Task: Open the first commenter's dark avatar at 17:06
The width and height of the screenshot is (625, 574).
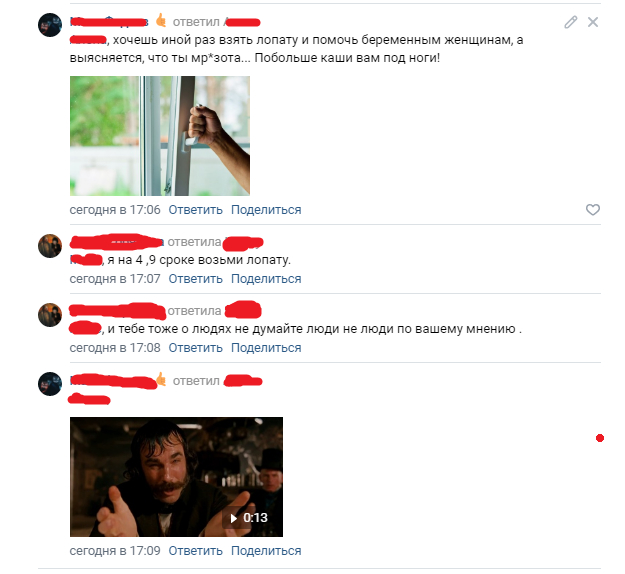Action: pyautogui.click(x=50, y=25)
